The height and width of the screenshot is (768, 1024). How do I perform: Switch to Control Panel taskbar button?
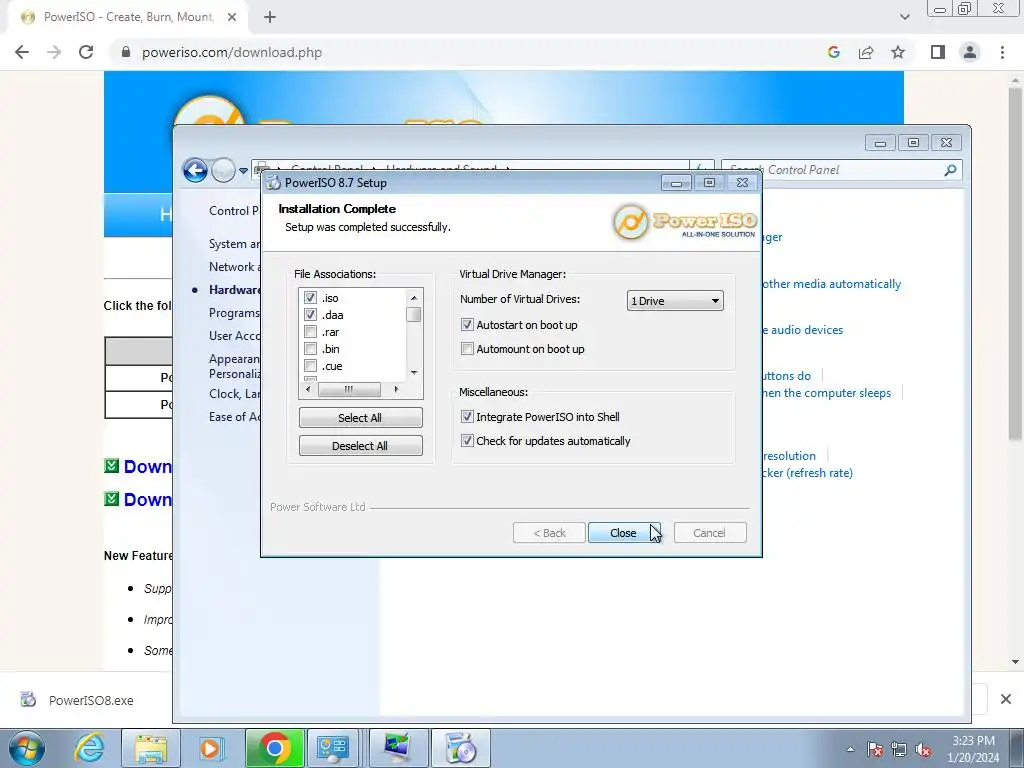(x=332, y=748)
